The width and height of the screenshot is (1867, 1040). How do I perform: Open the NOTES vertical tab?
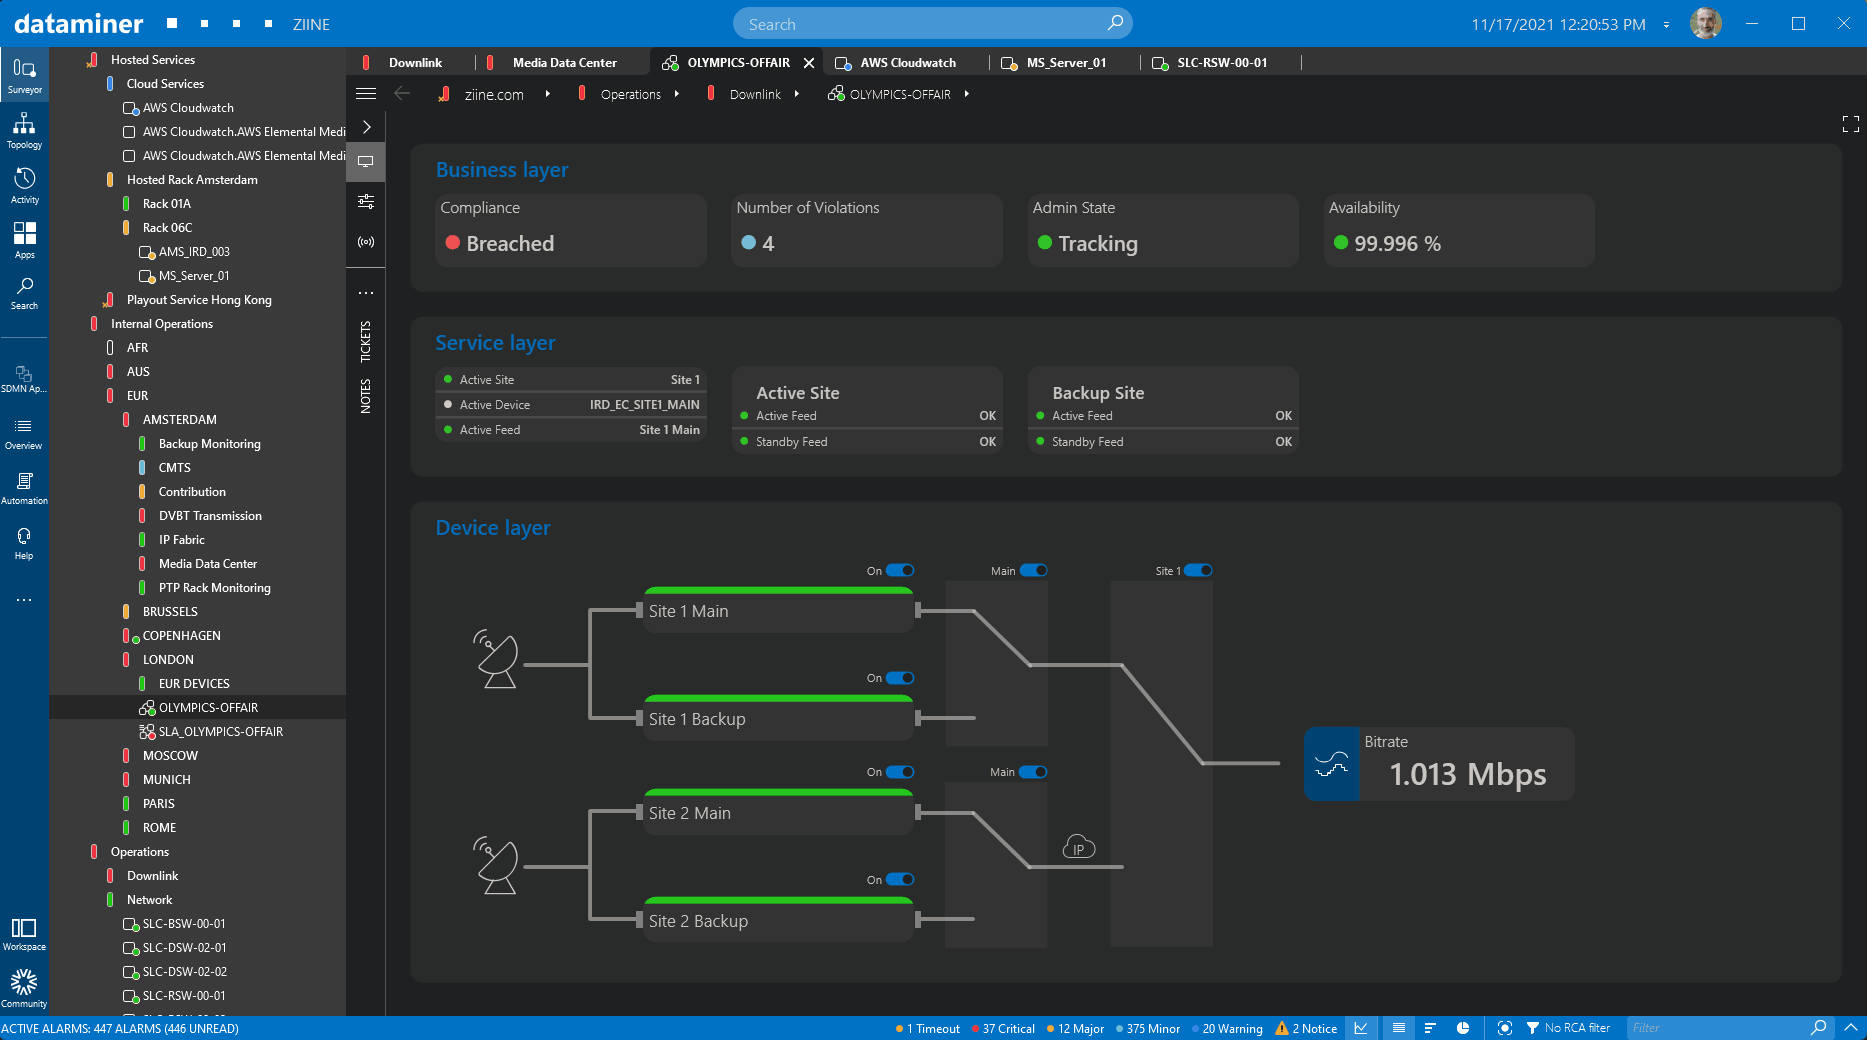366,396
